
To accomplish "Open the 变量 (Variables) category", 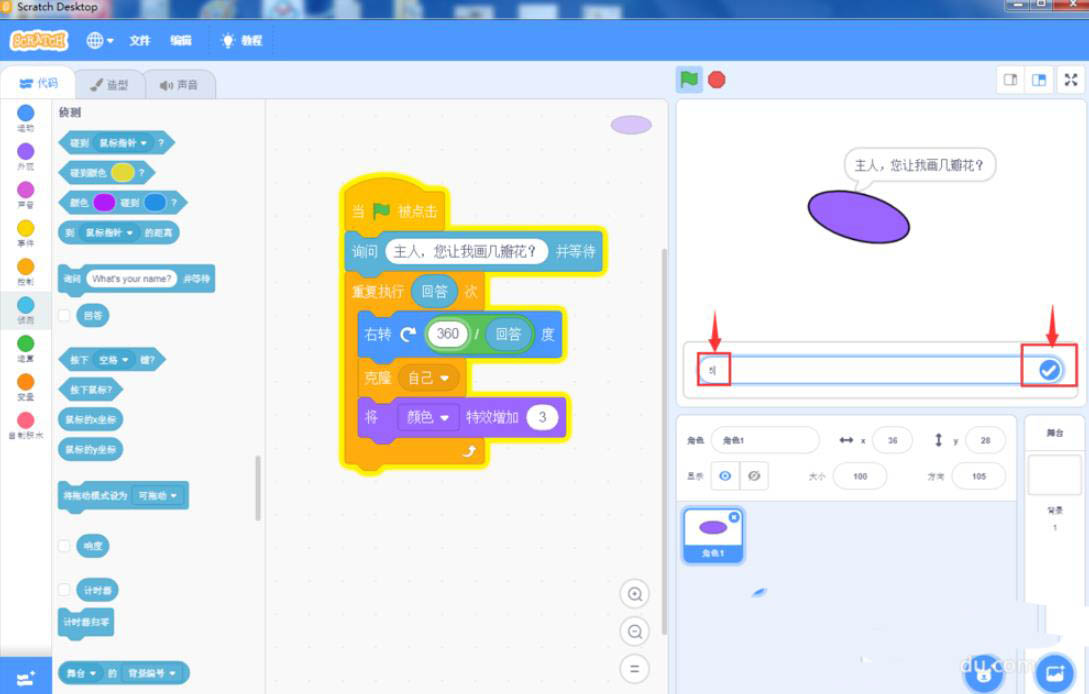I will 25,384.
